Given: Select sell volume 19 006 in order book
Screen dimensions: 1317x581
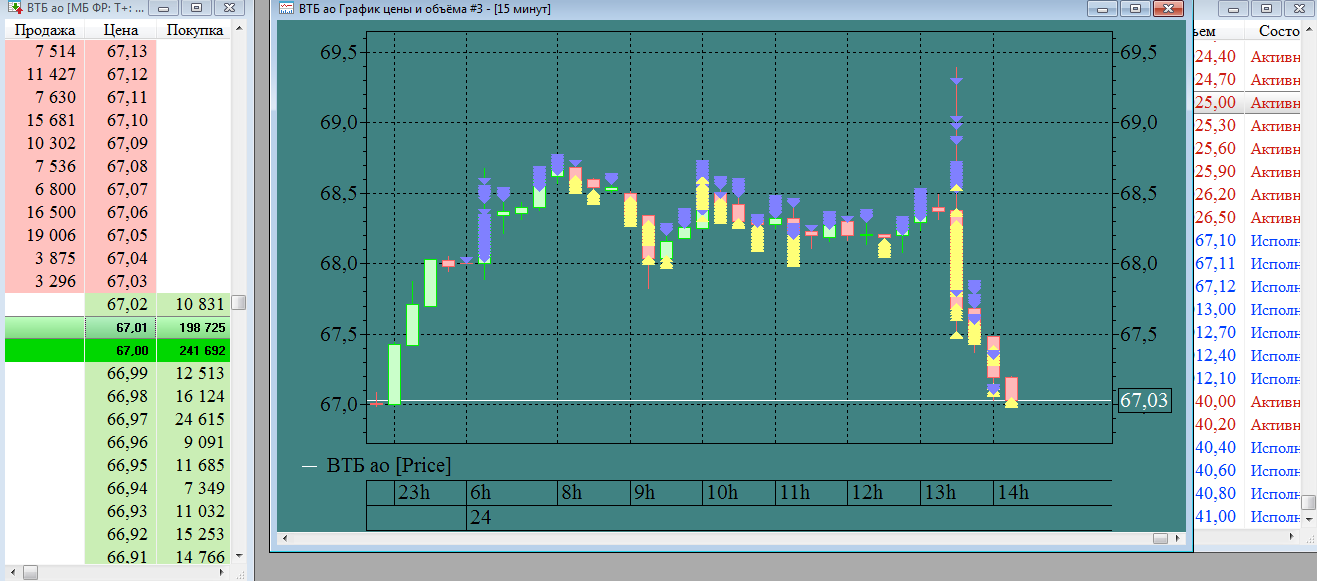Looking at the screenshot, I should click(51, 235).
